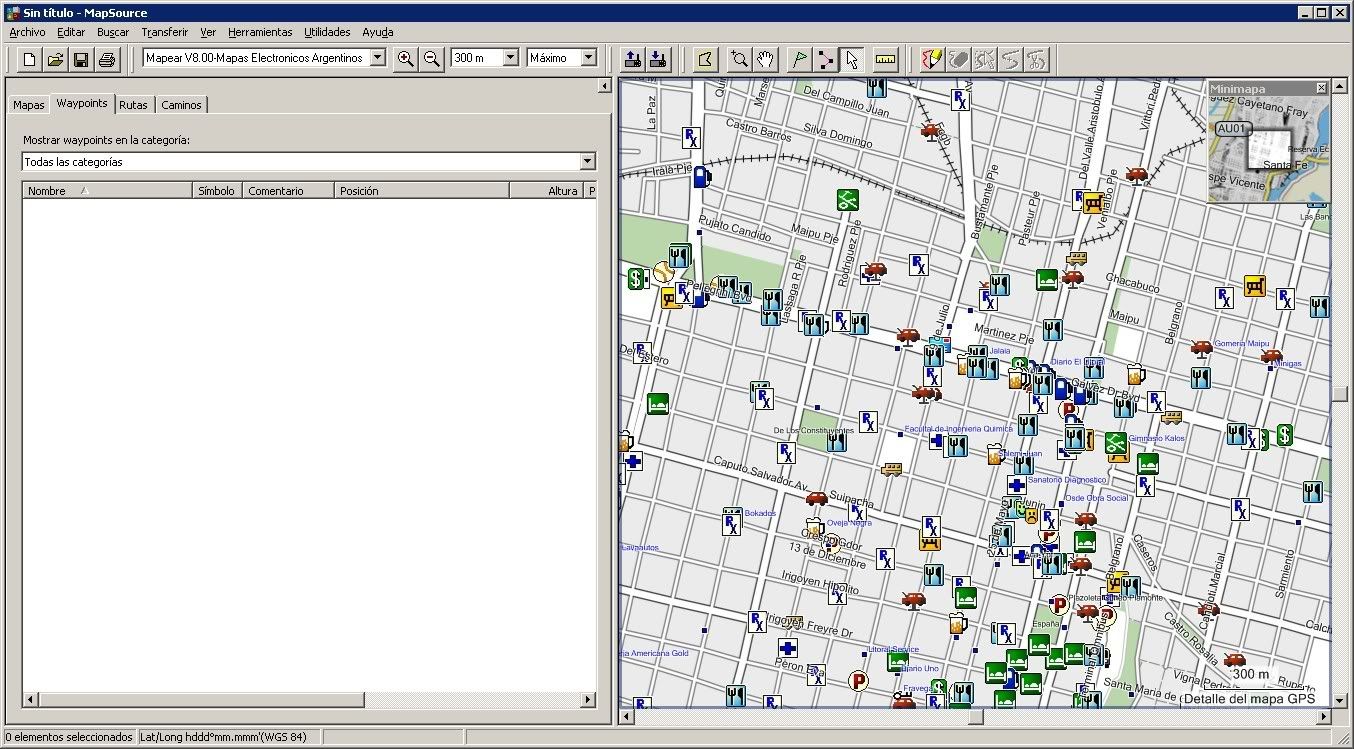This screenshot has height=749, width=1354.
Task: Click the Litoral Service map label
Action: click(893, 649)
